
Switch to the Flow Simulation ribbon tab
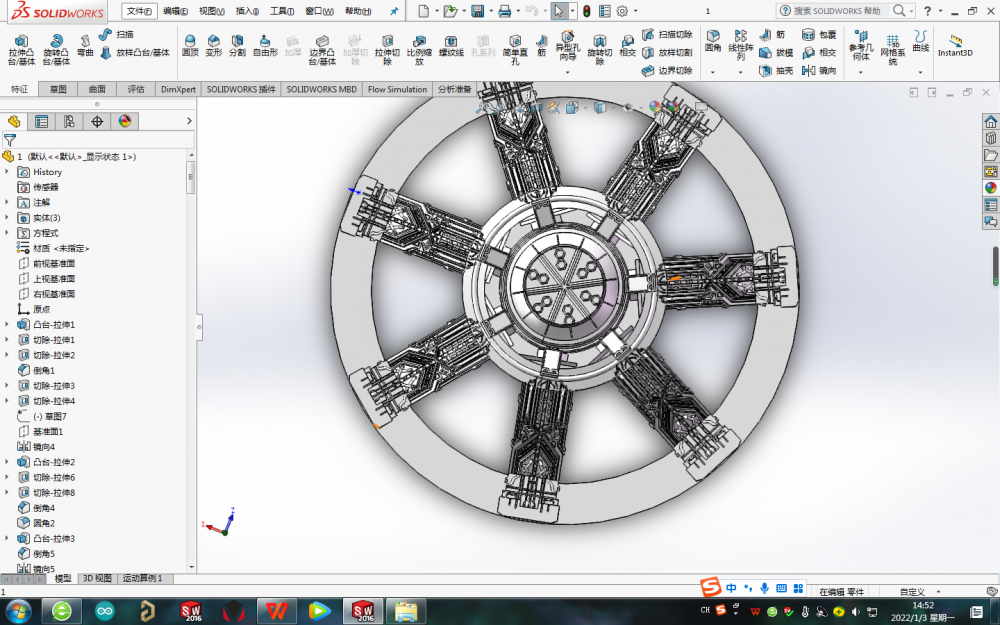pyautogui.click(x=397, y=89)
